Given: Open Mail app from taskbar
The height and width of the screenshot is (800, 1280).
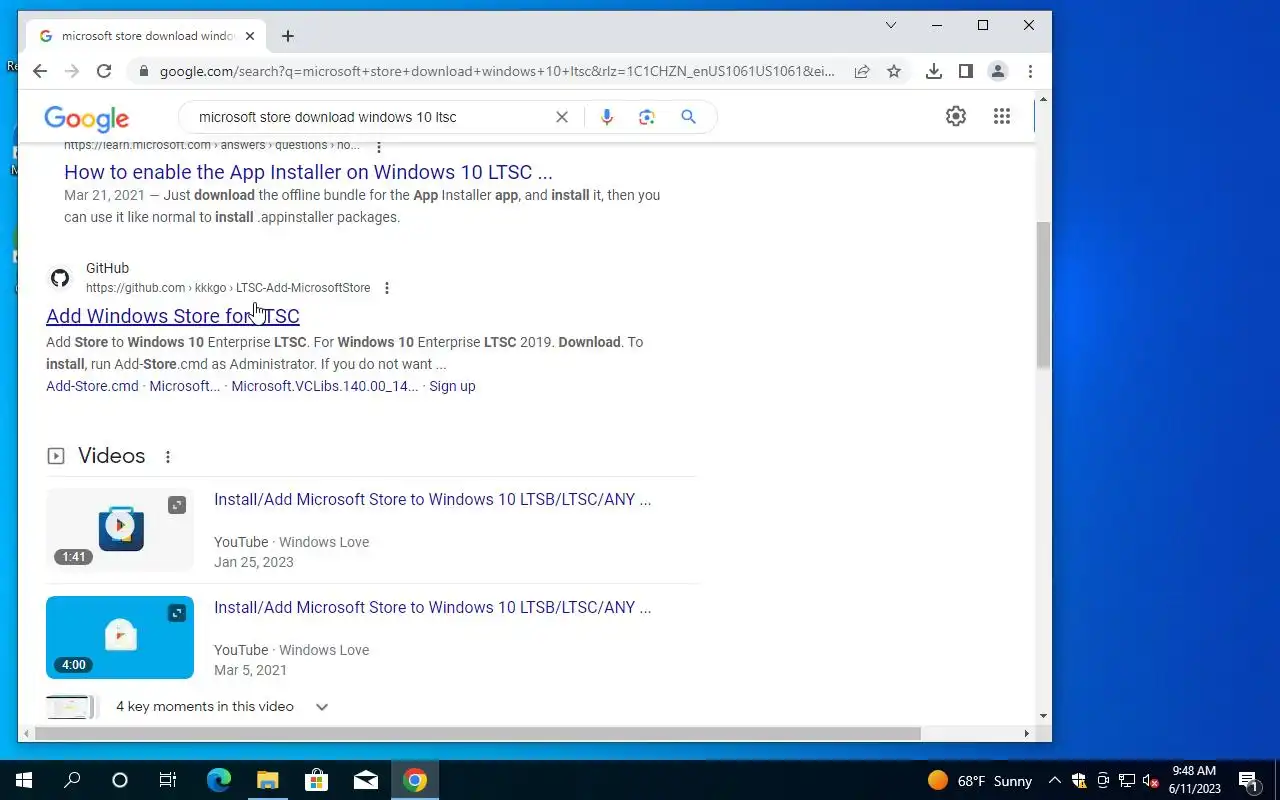Looking at the screenshot, I should (x=366, y=781).
